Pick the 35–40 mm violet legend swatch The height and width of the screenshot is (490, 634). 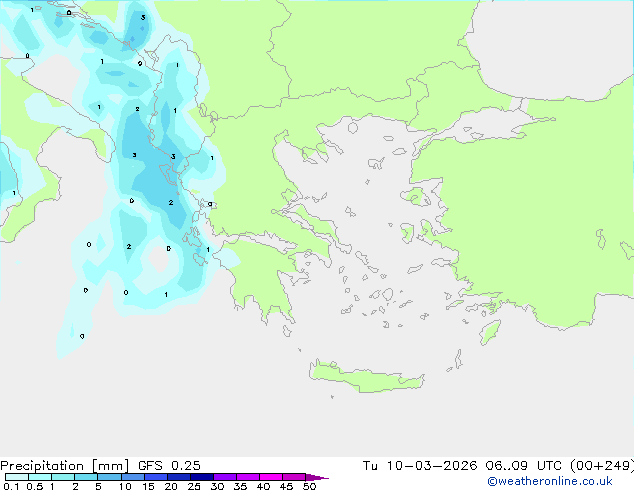pos(247,477)
